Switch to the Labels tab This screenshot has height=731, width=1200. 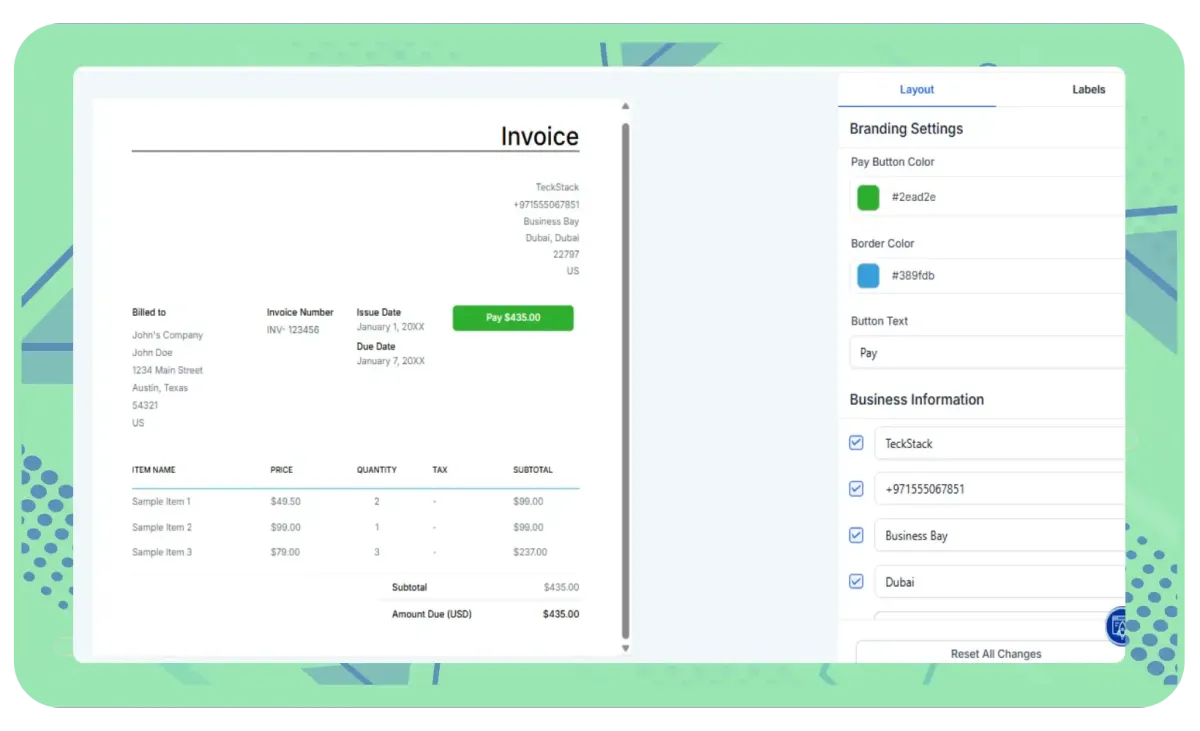point(1088,89)
